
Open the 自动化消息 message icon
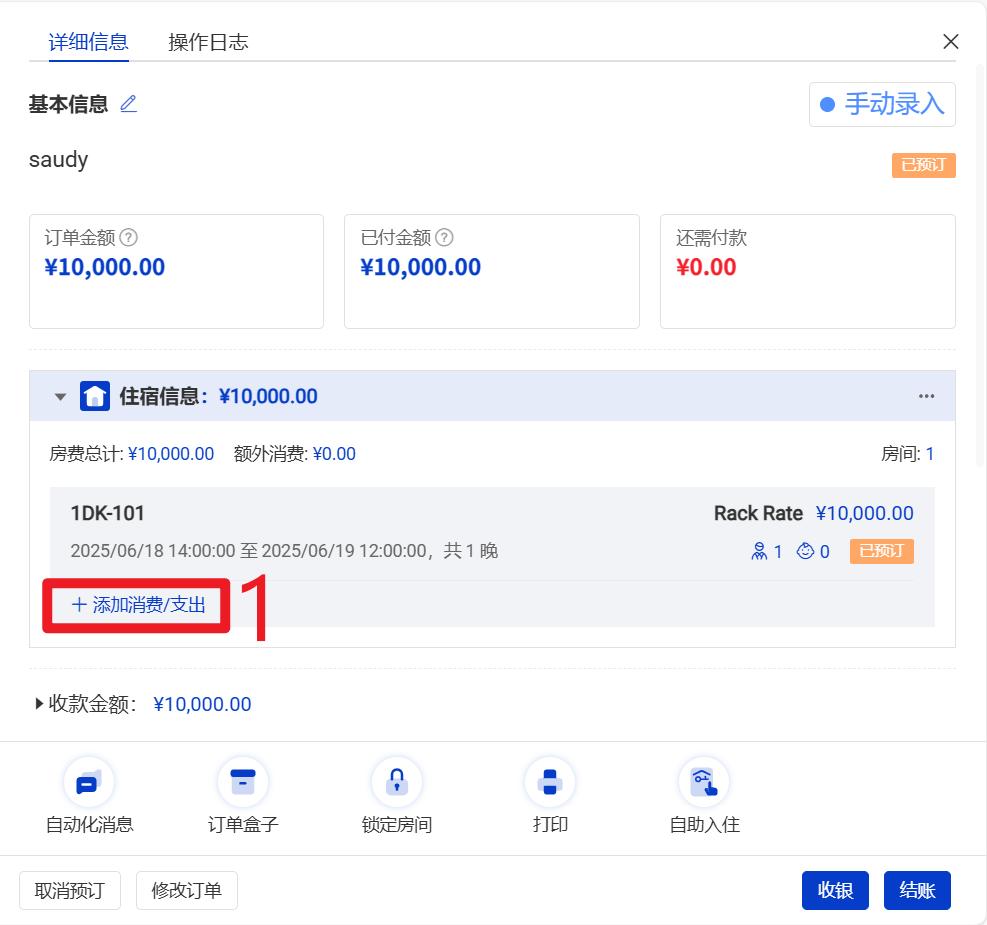point(89,782)
